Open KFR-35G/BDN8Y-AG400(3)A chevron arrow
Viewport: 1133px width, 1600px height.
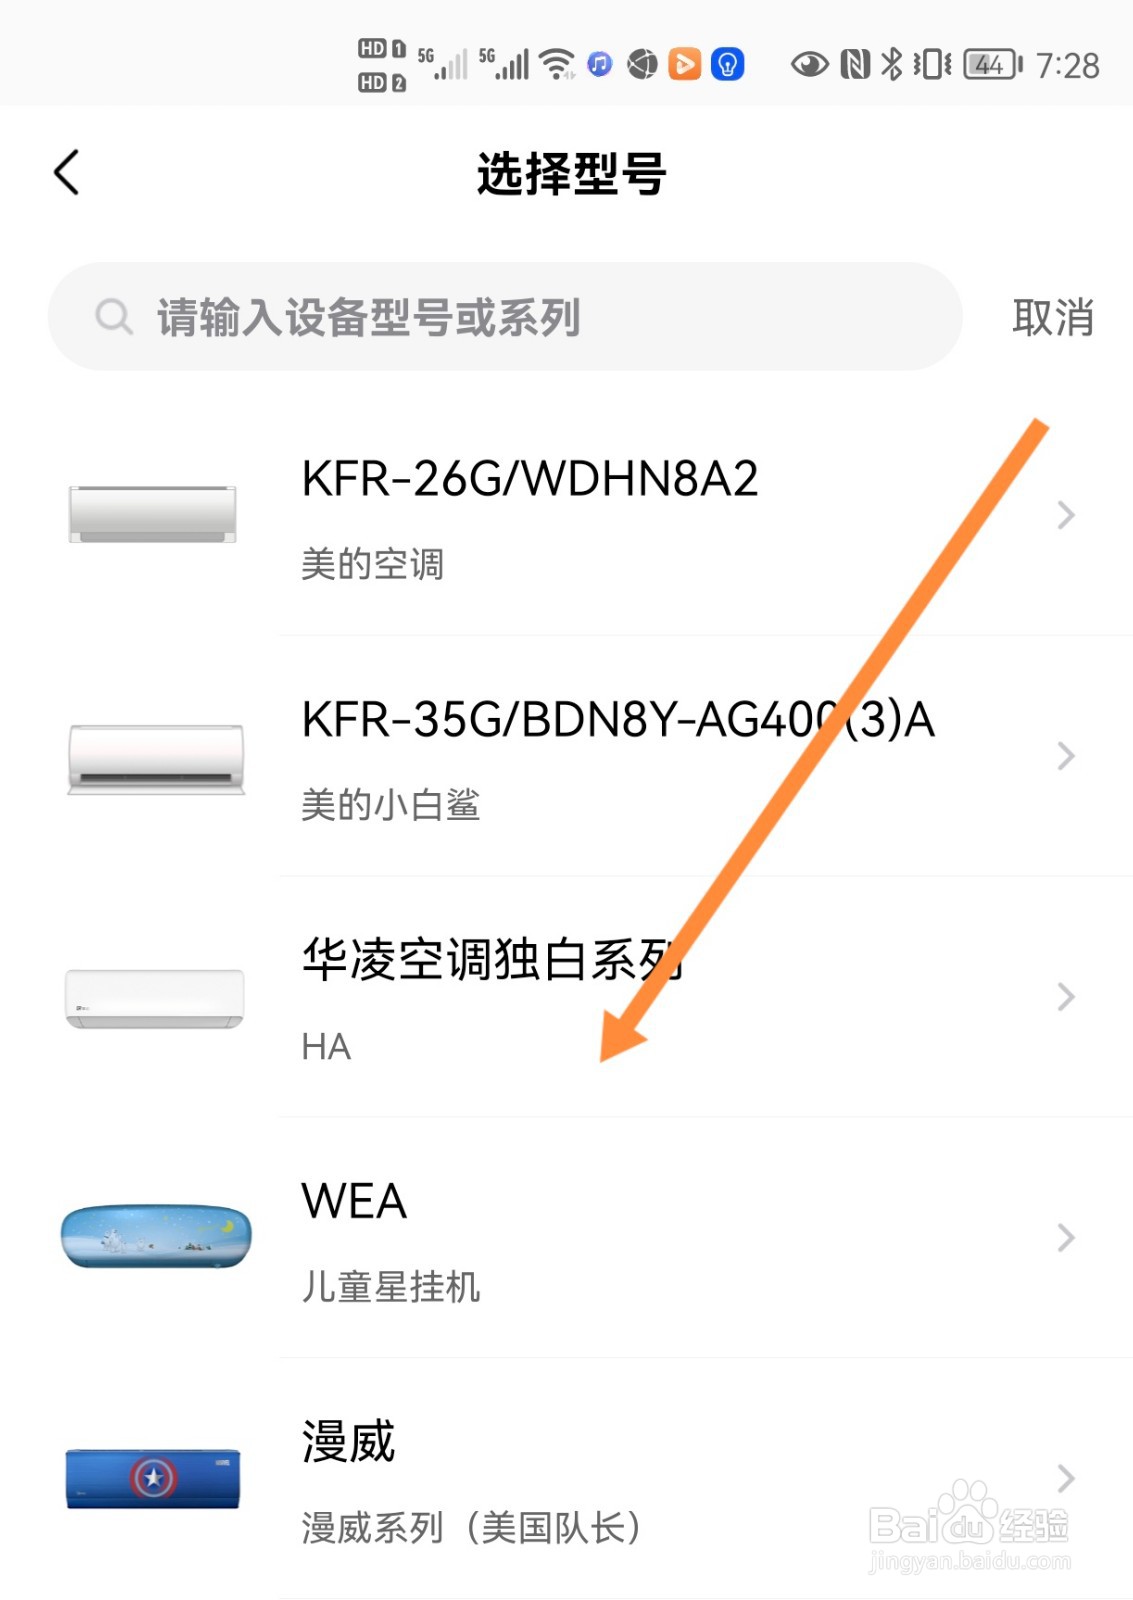click(1066, 756)
